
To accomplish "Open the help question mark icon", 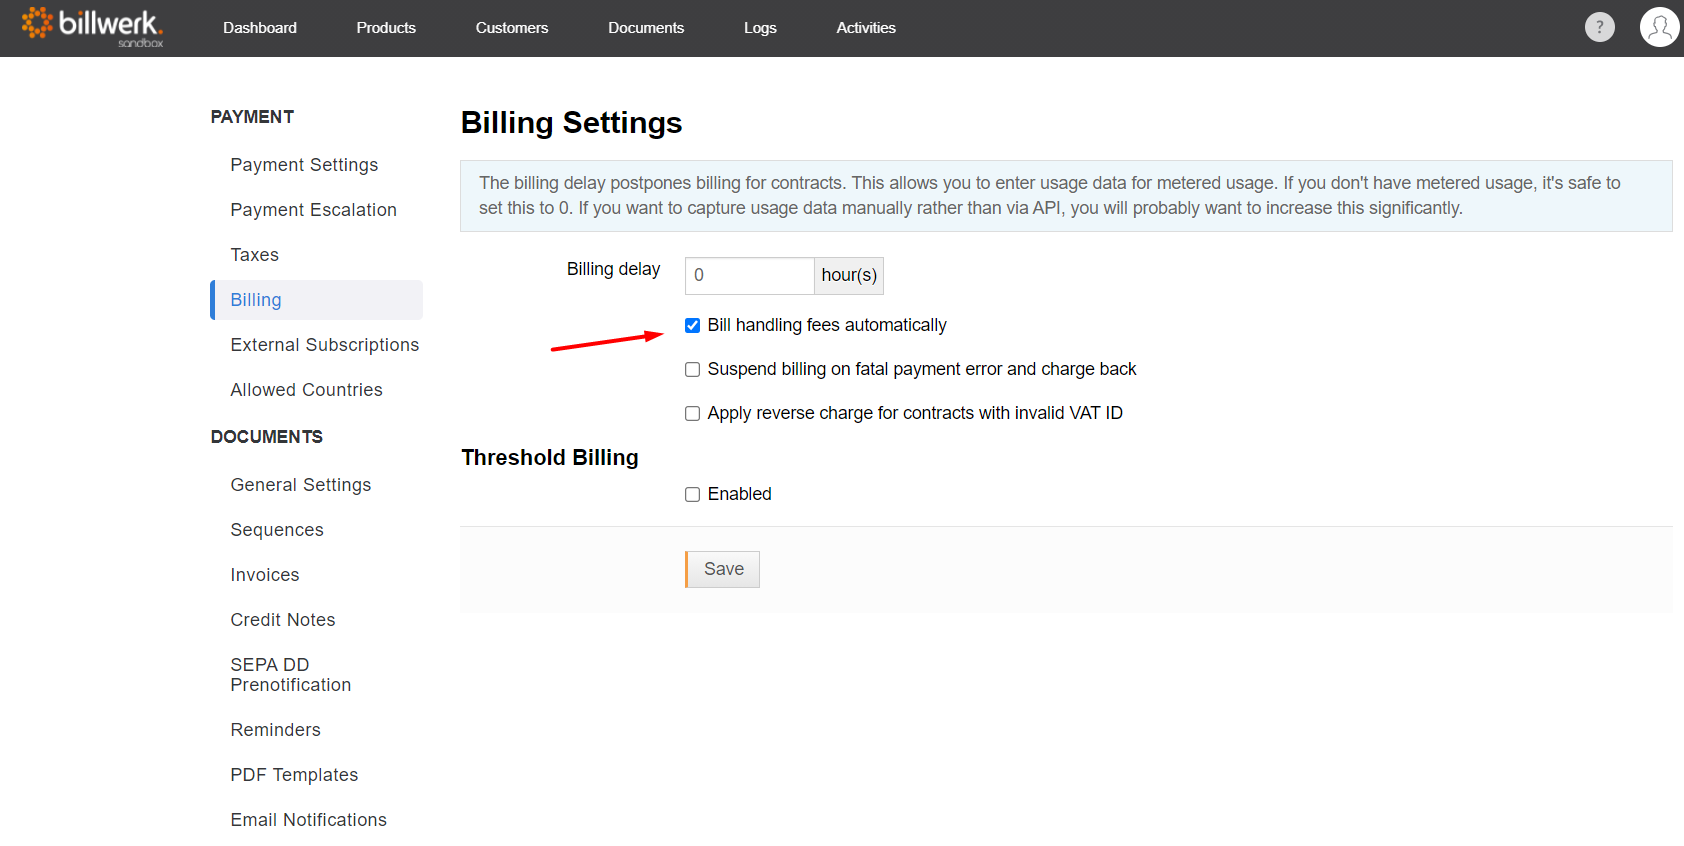I will click(x=1600, y=27).
